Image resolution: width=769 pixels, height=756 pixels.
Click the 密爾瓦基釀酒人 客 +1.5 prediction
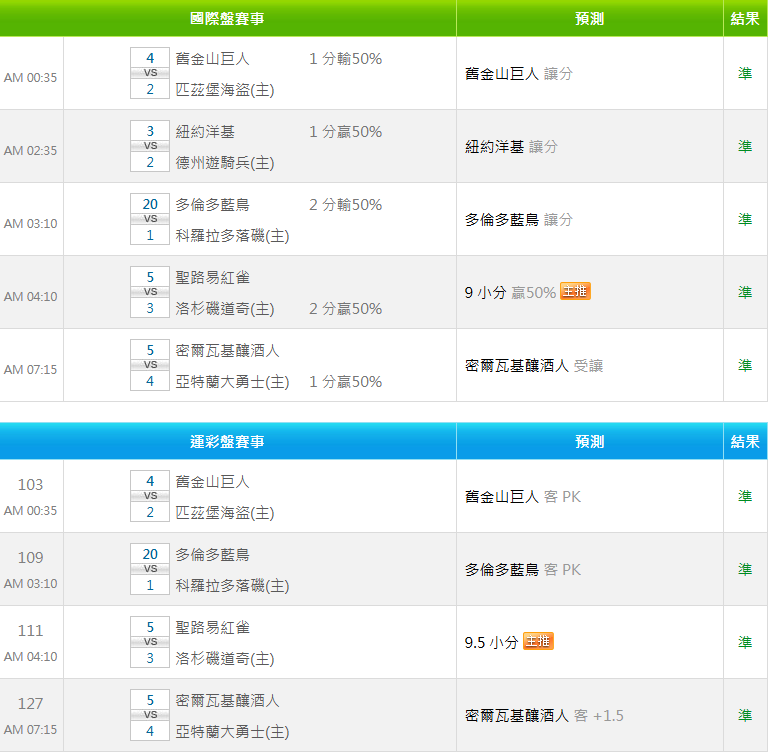pyautogui.click(x=544, y=716)
